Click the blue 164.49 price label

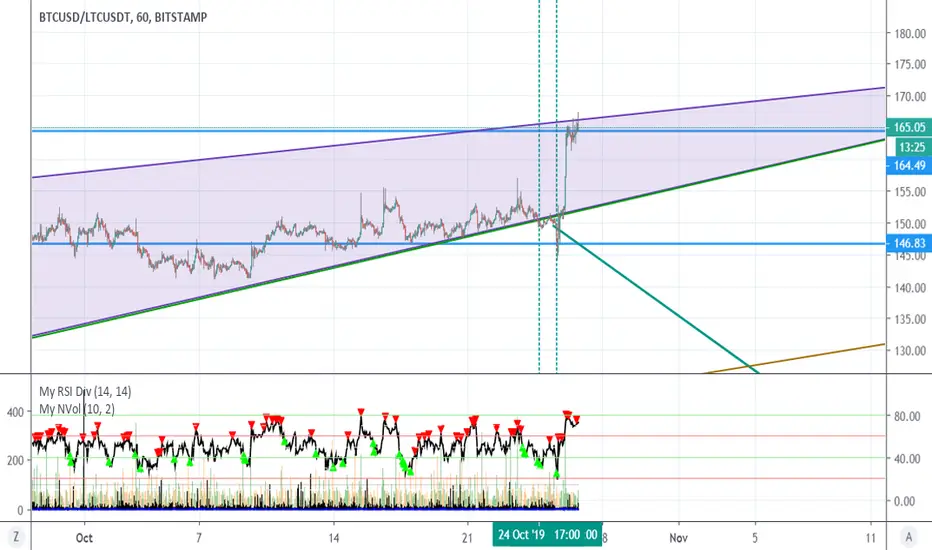click(x=909, y=165)
